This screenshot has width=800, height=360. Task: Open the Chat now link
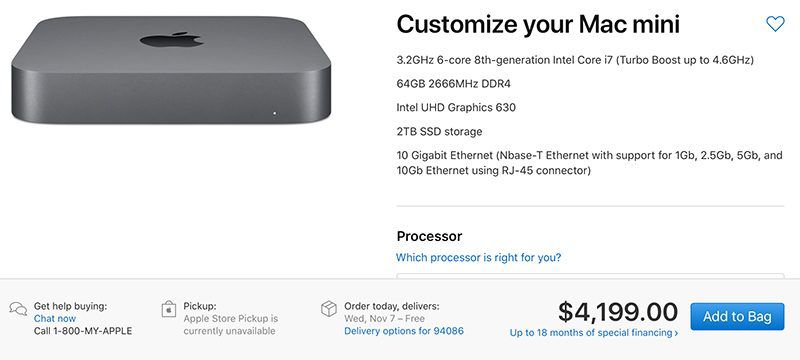[x=55, y=319]
